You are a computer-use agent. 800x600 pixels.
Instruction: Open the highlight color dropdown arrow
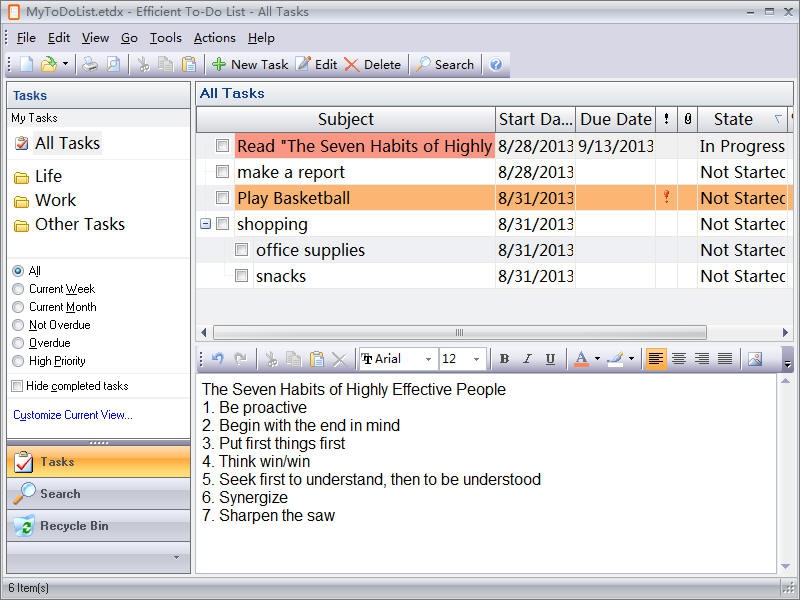click(631, 359)
